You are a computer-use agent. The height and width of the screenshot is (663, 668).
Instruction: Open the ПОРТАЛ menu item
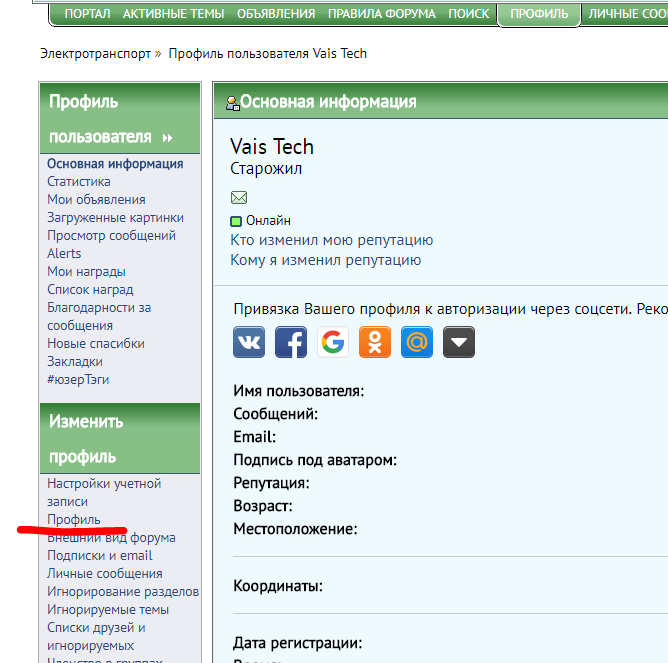coord(87,14)
